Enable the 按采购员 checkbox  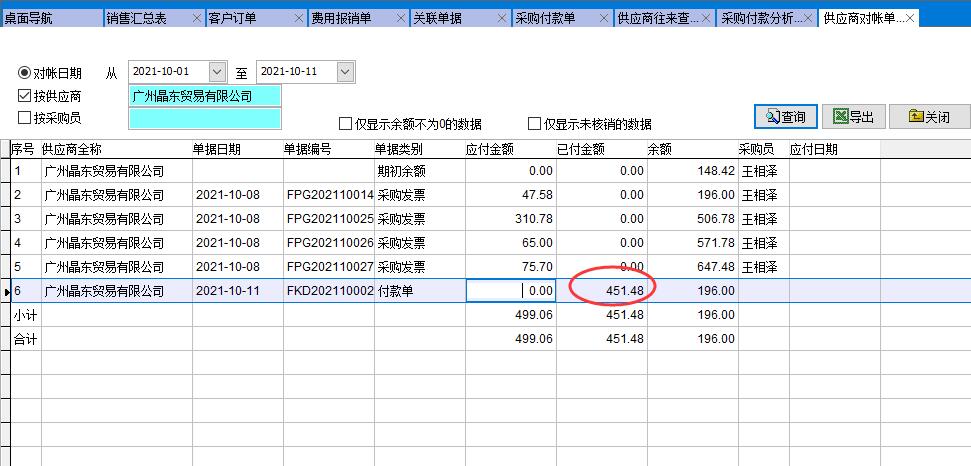[x=25, y=118]
